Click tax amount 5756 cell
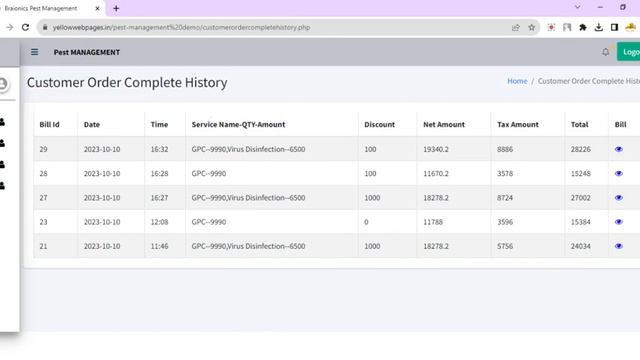This screenshot has width=640, height=360. 528,246
